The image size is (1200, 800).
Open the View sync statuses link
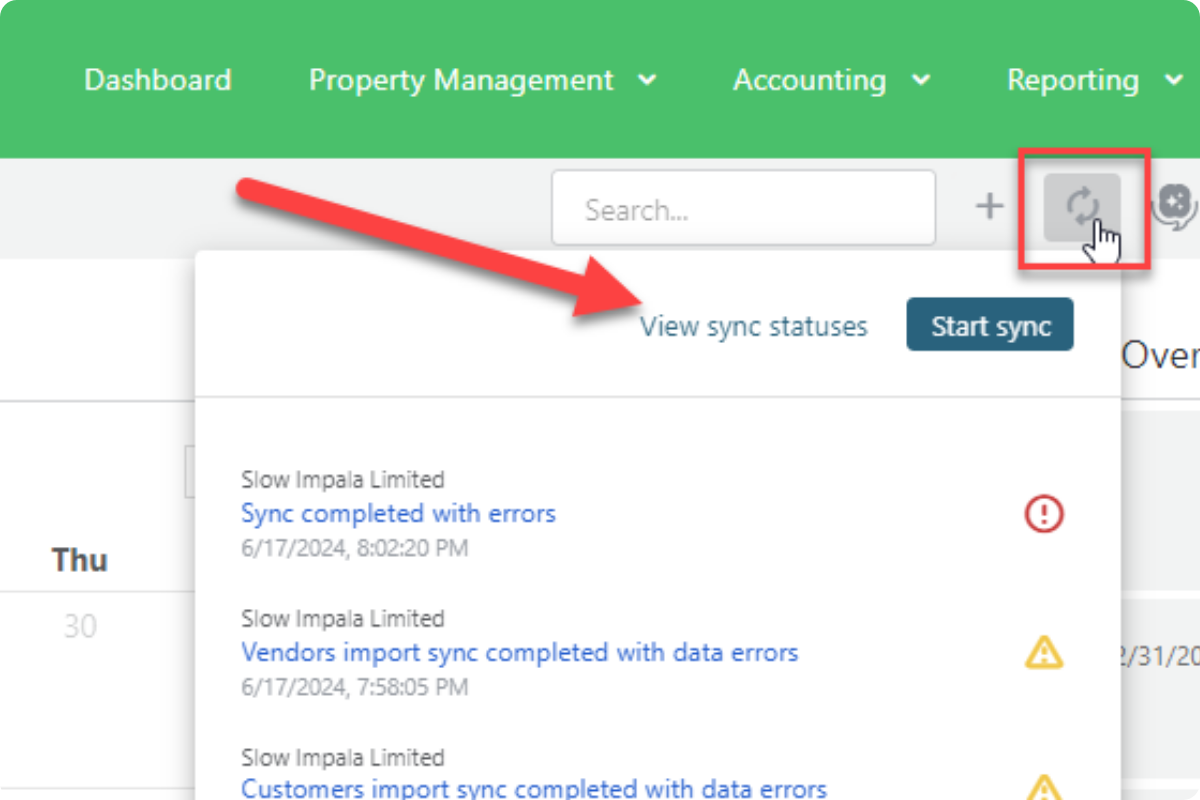click(753, 325)
